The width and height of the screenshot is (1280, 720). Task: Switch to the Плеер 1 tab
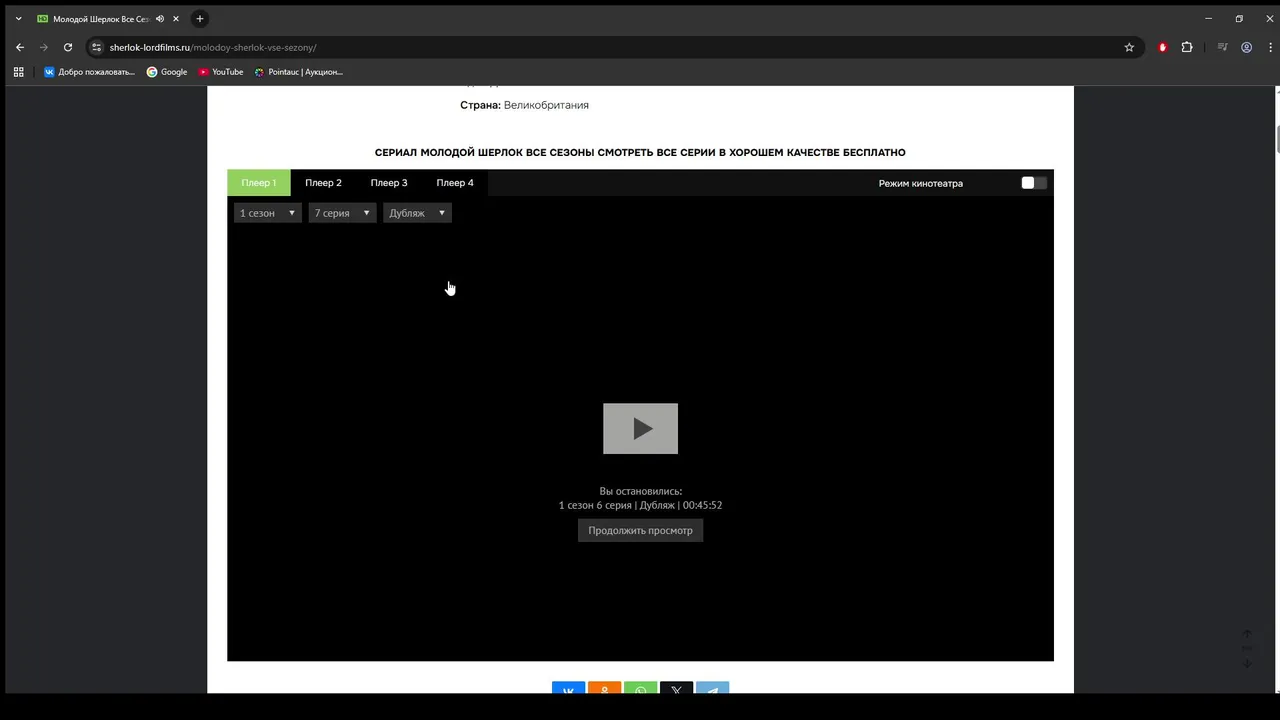[259, 183]
